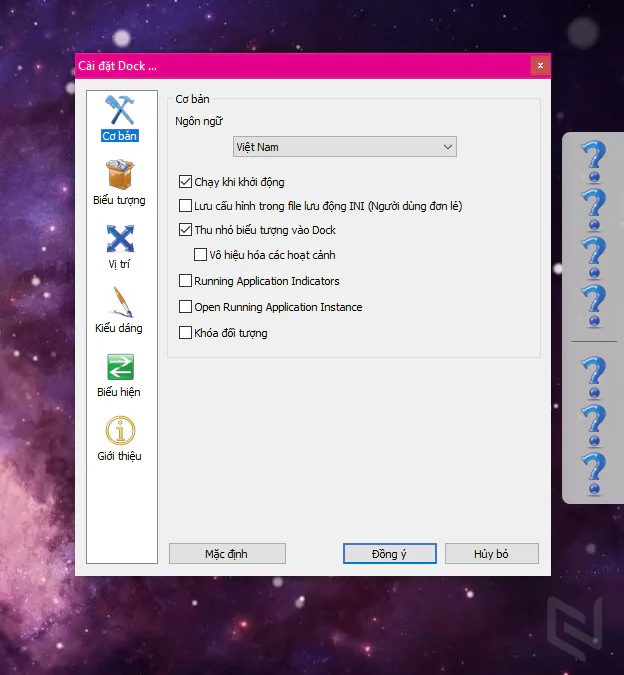Cancel with the Hủy bỏ button
The image size is (624, 675).
[491, 554]
